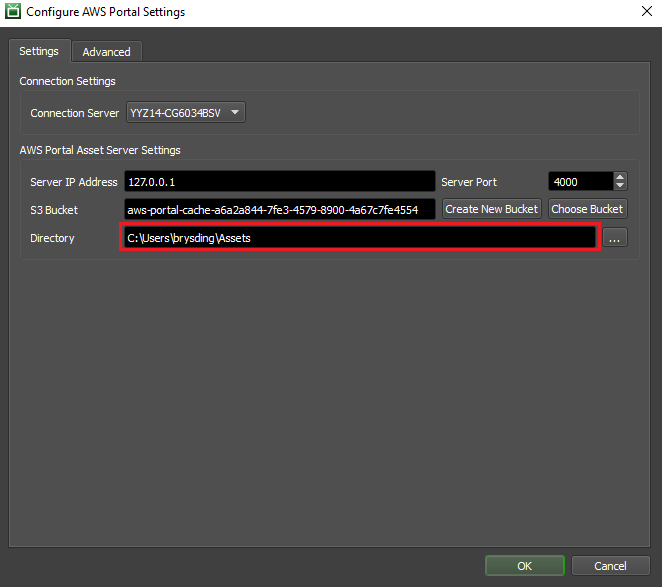Image resolution: width=662 pixels, height=587 pixels.
Task: Select the Settings tab
Action: [x=39, y=51]
